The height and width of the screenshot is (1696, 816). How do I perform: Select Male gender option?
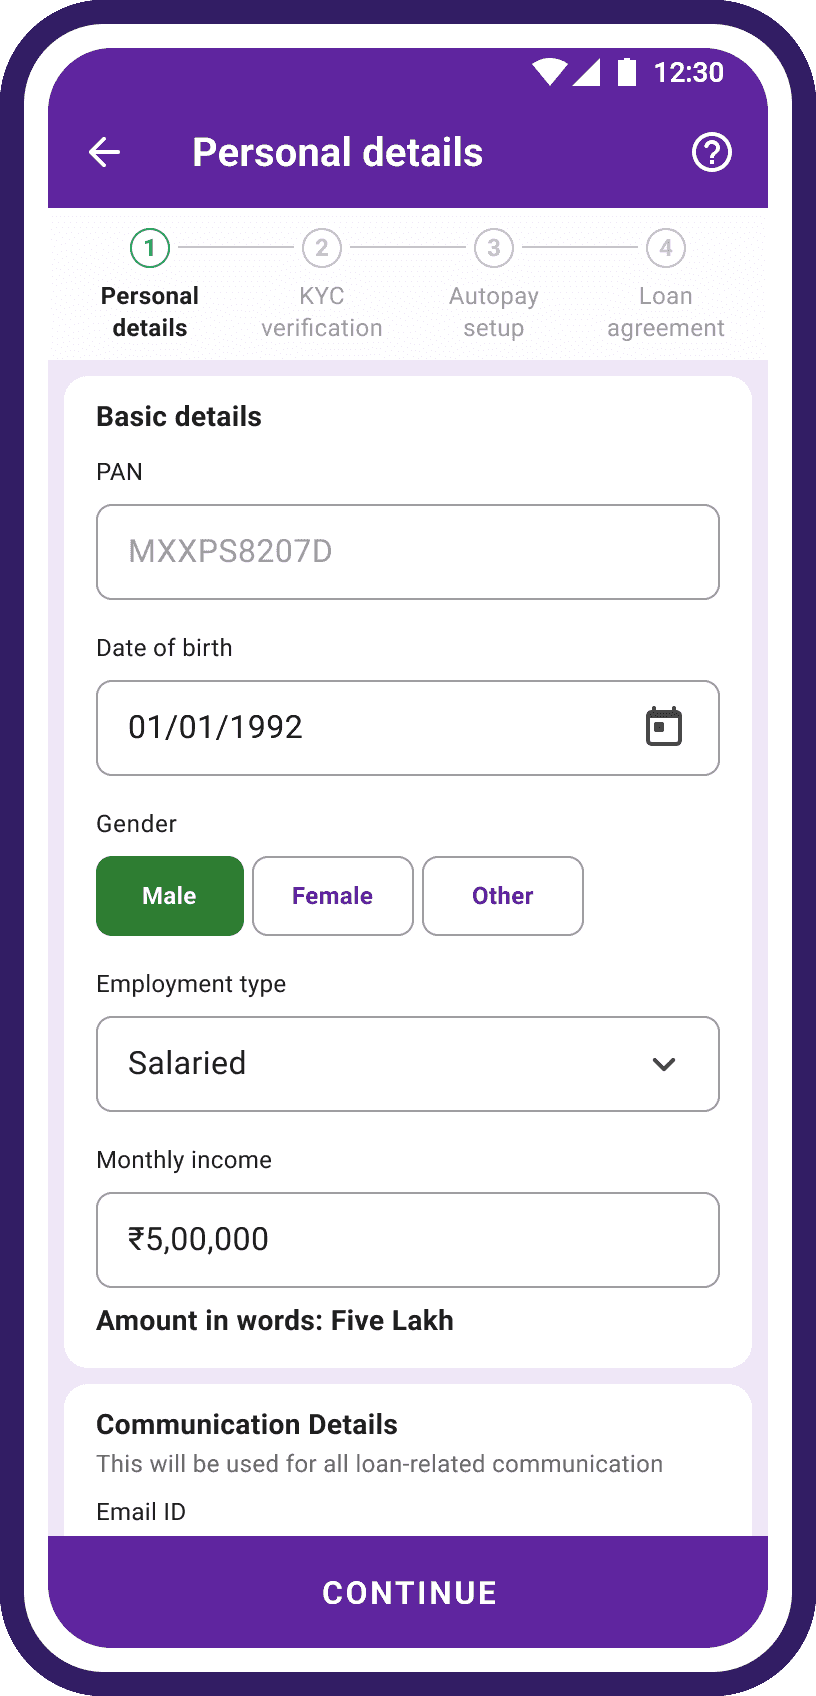coord(170,896)
